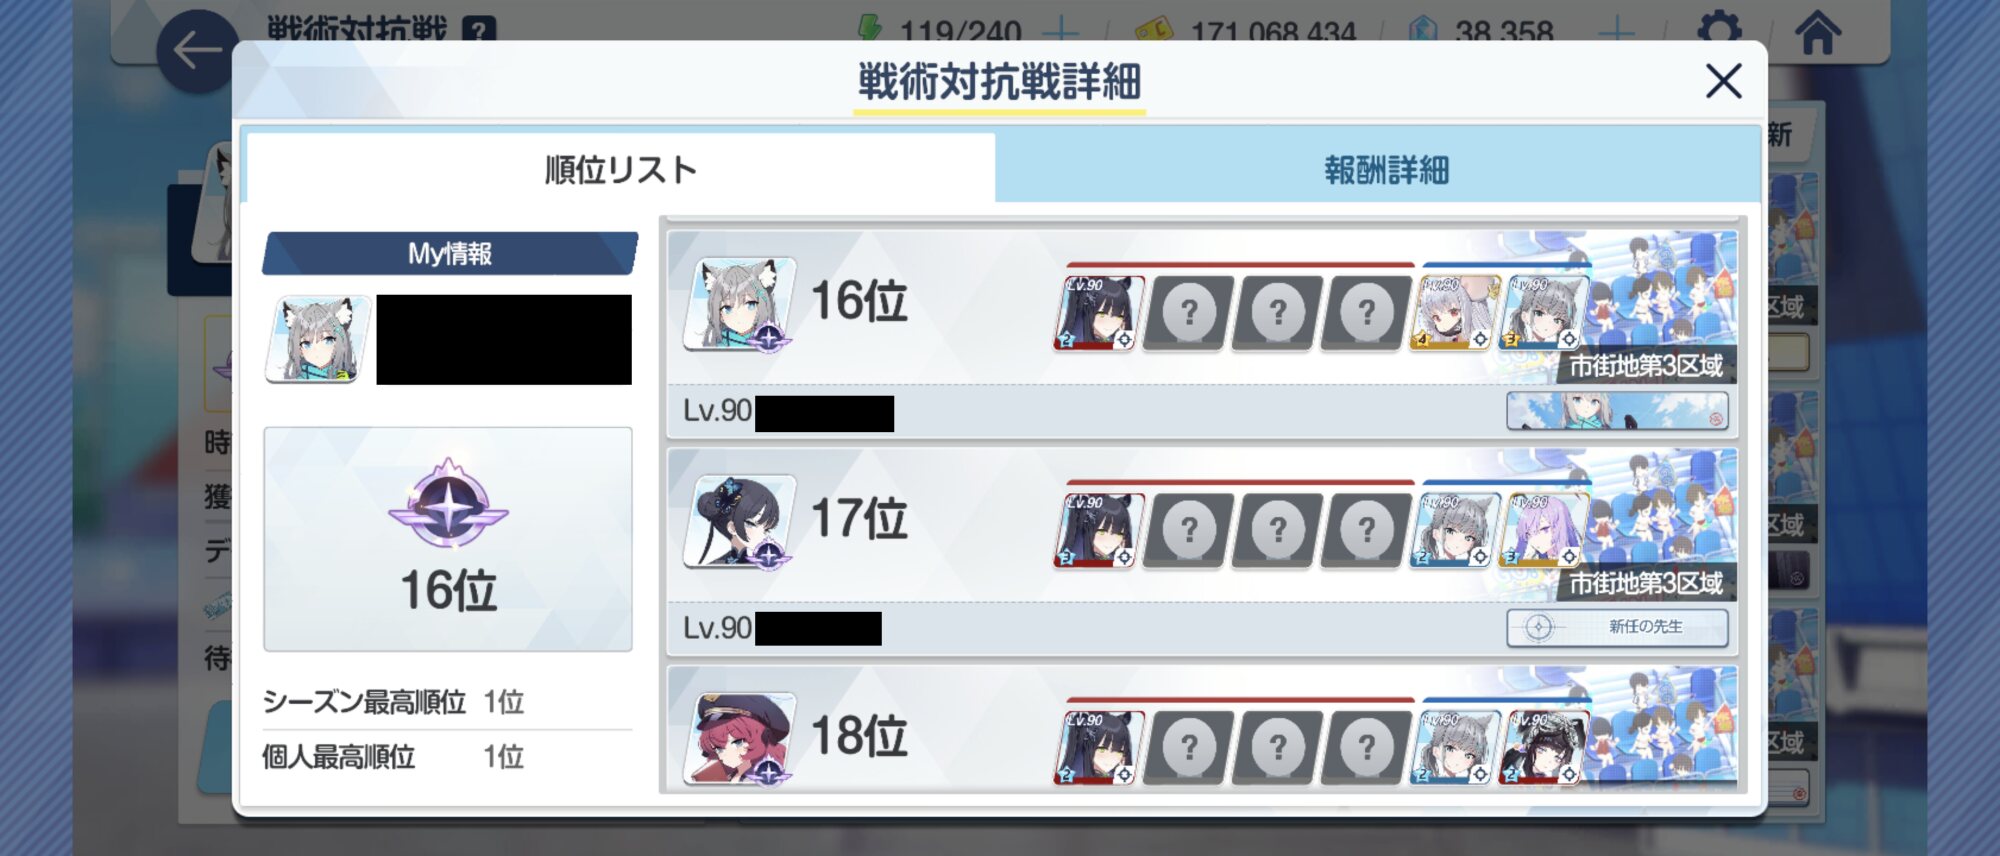Tap the third hidden unit slot of 17位
Screen dimensions: 2000x856
[x=1365, y=530]
